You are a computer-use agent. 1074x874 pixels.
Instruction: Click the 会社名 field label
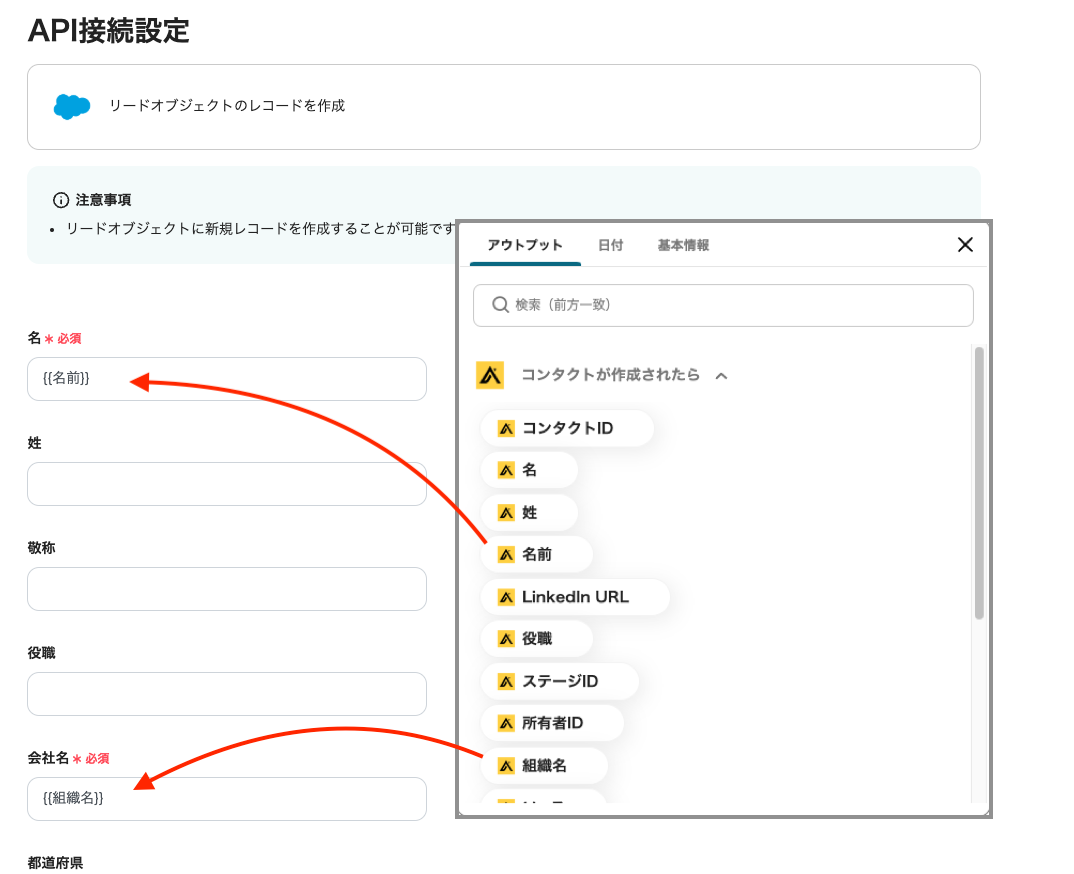tap(48, 758)
